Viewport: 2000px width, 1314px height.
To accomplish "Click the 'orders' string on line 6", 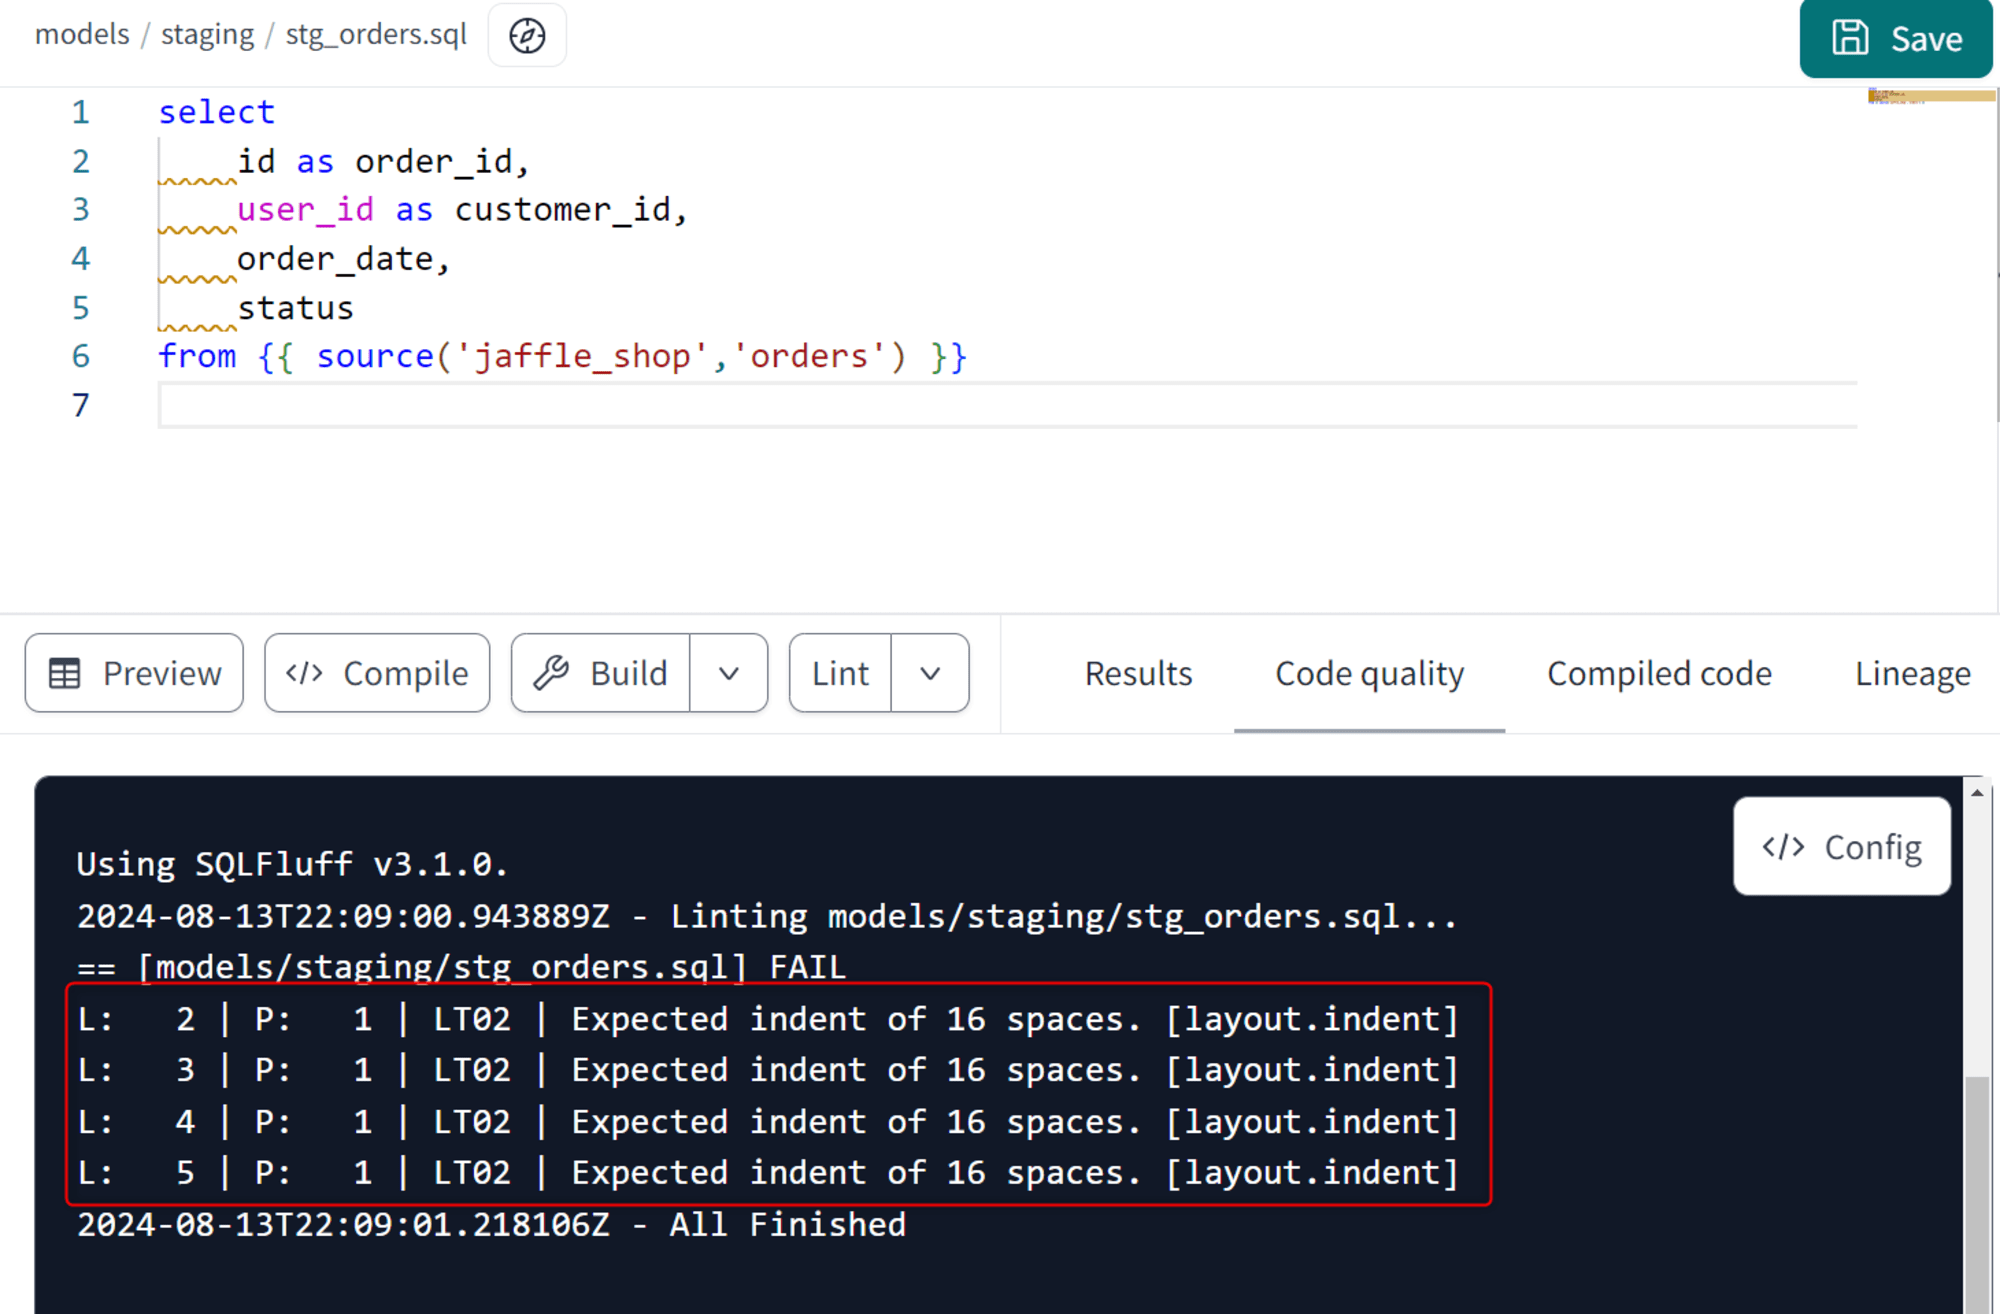I will tap(809, 357).
